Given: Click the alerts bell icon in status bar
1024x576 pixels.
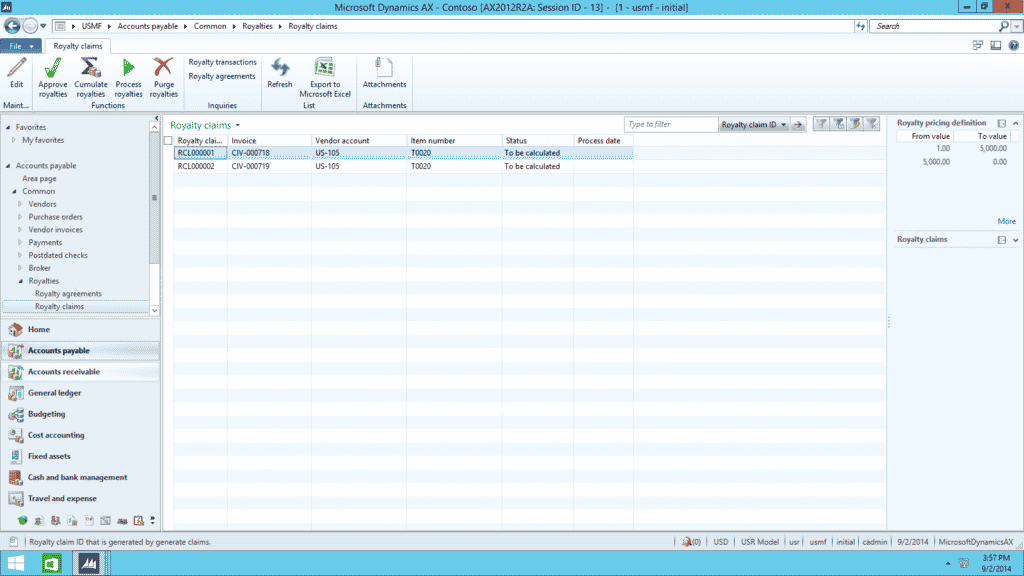Looking at the screenshot, I should tap(686, 542).
